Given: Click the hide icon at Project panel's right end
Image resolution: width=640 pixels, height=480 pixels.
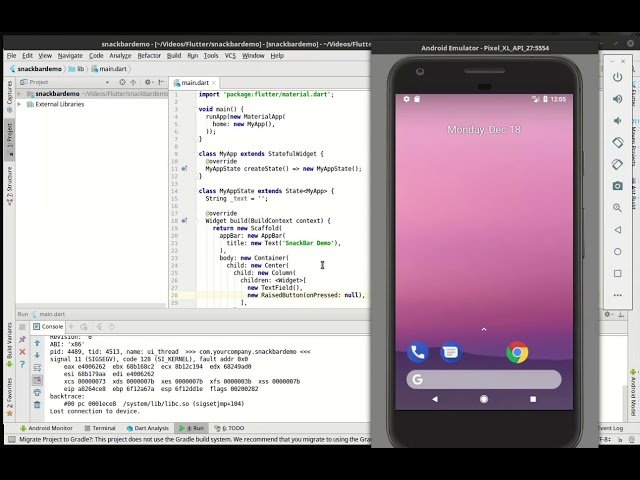Looking at the screenshot, I should pos(161,82).
